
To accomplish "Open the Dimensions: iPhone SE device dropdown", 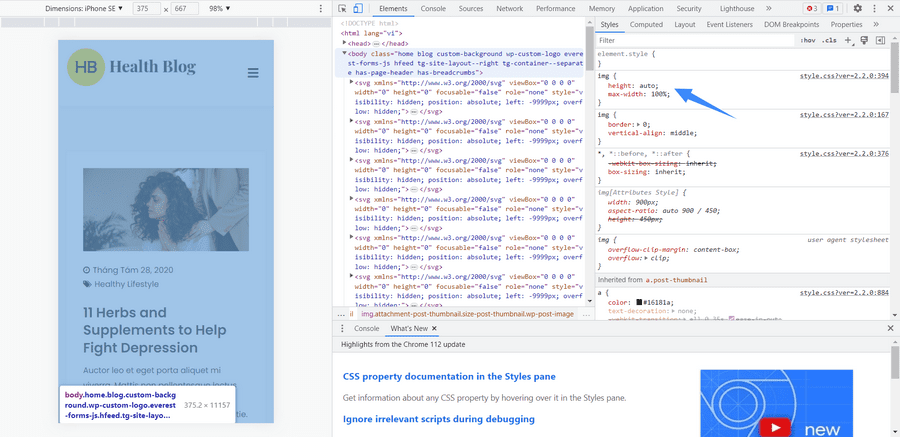I will pyautogui.click(x=84, y=9).
